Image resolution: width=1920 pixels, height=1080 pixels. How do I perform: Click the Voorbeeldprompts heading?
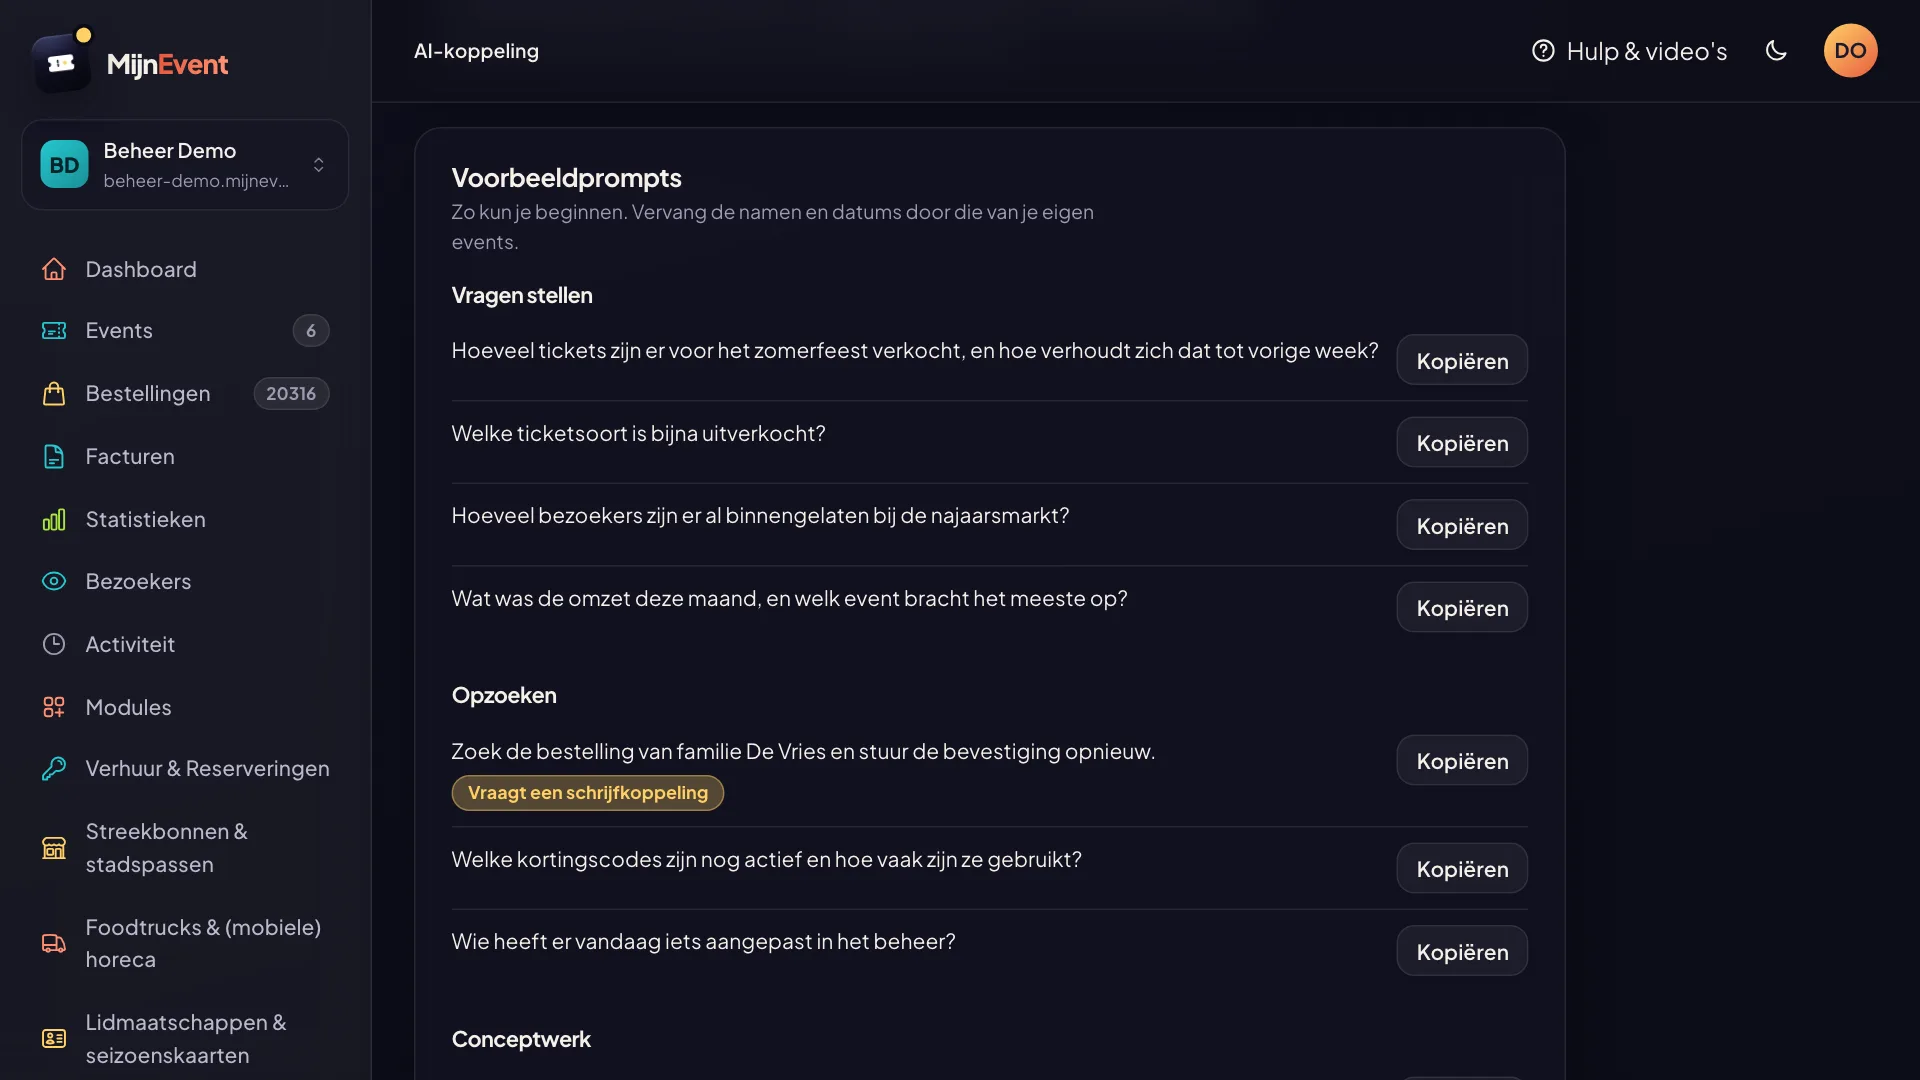[567, 178]
